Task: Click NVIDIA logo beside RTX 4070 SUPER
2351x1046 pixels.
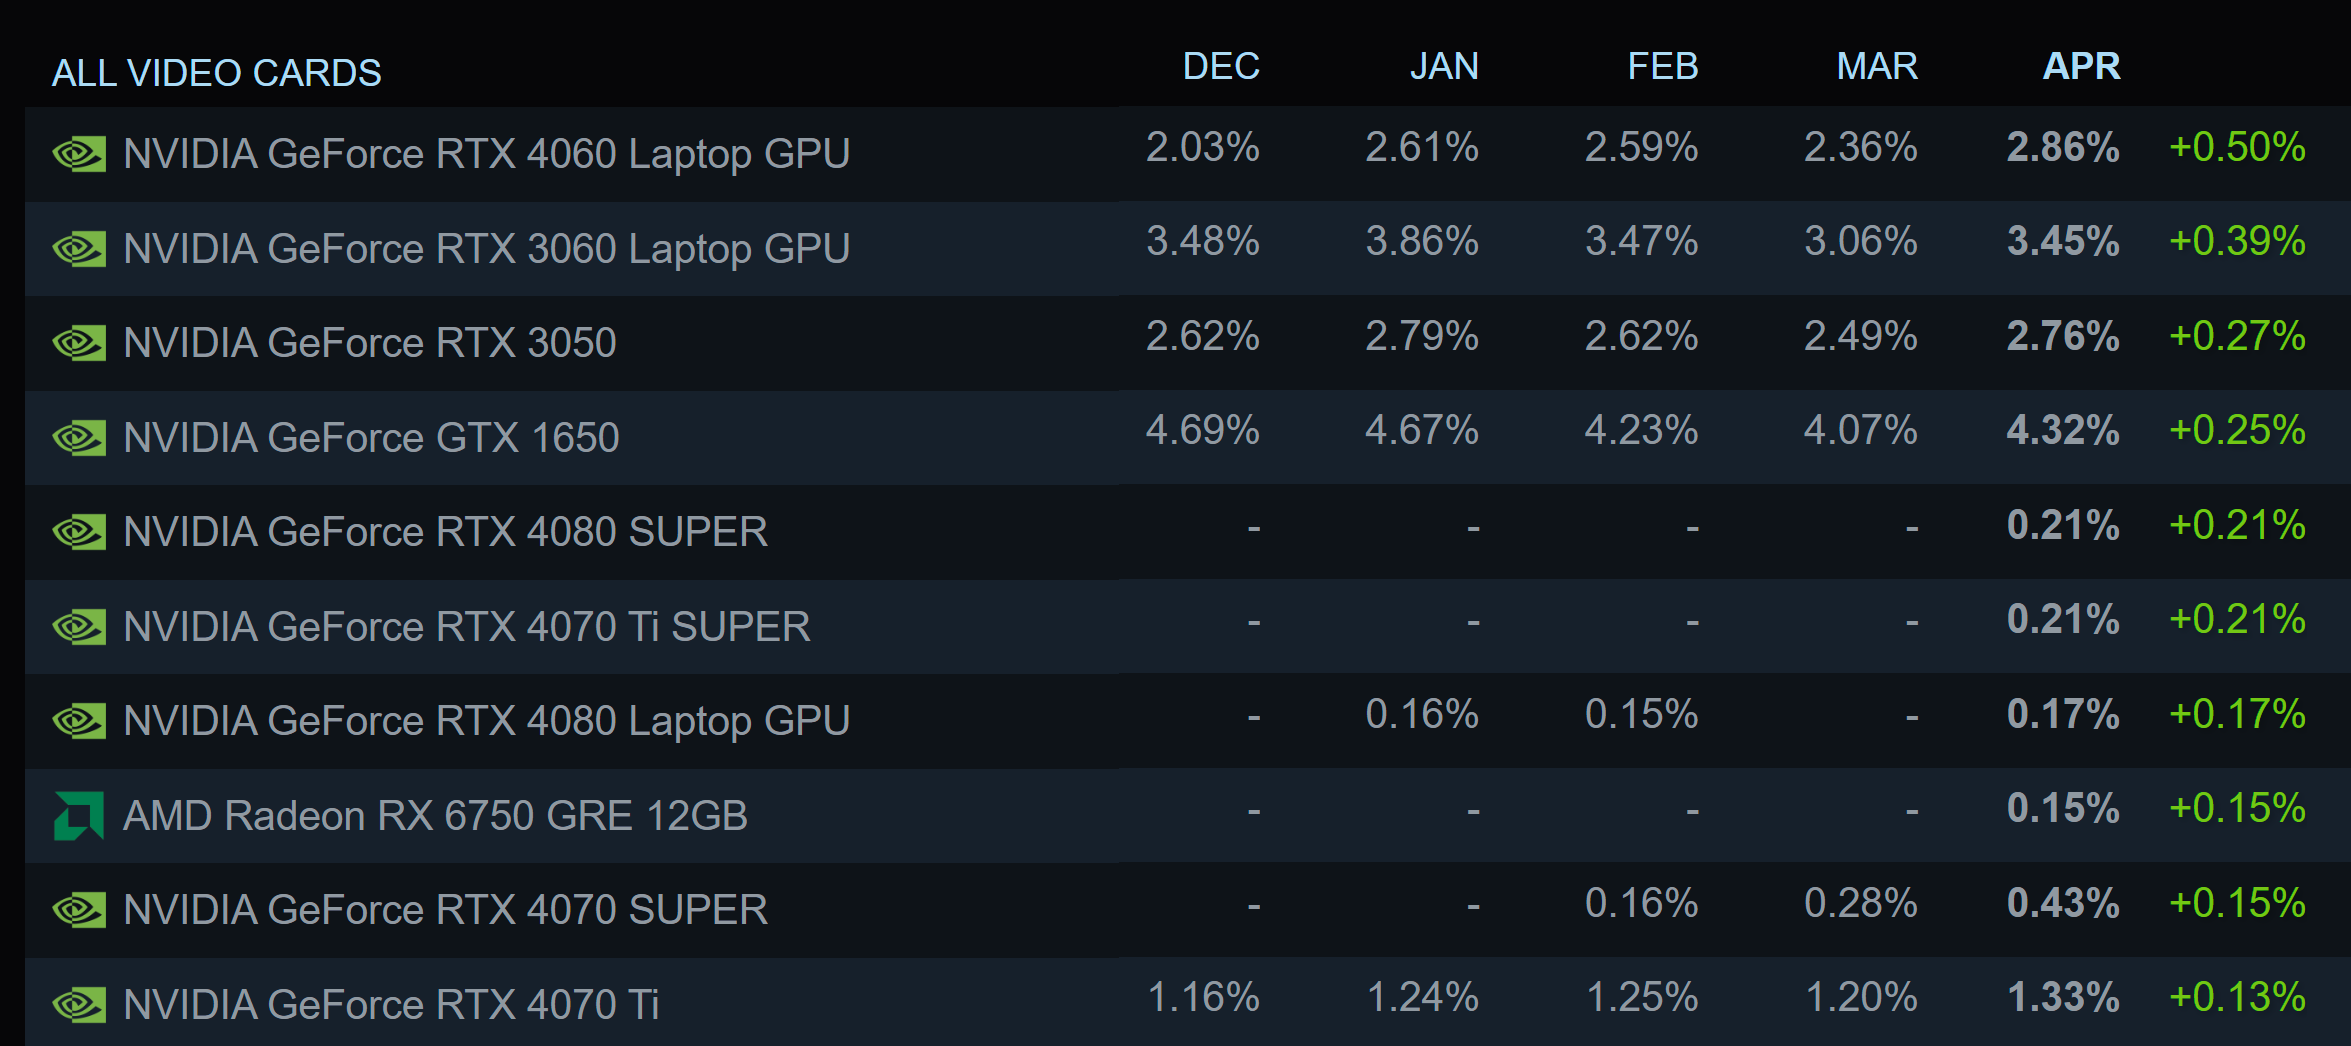Action: coord(79,910)
